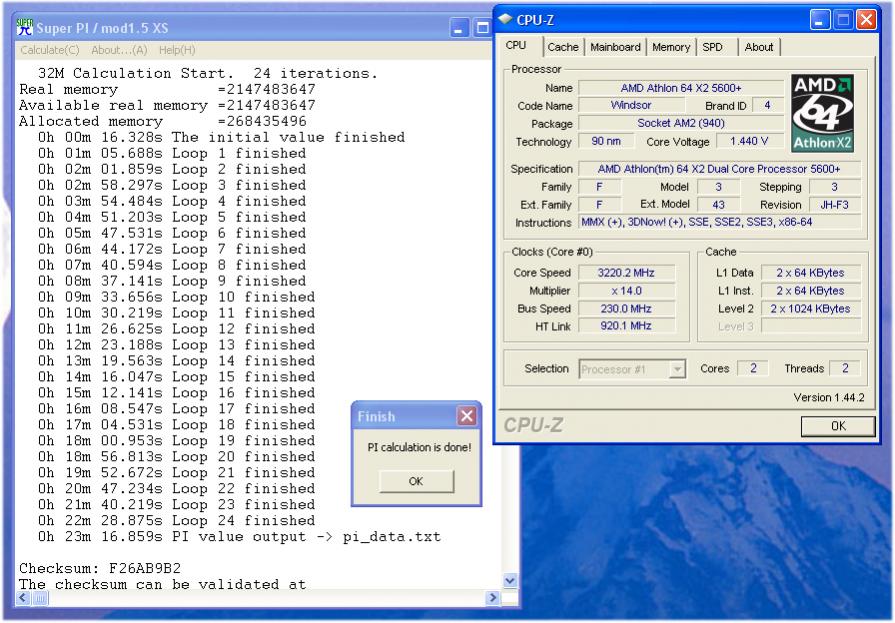The image size is (895, 623).
Task: Click the Level 2 value 2 x 1024 KBytes
Action: pos(810,308)
